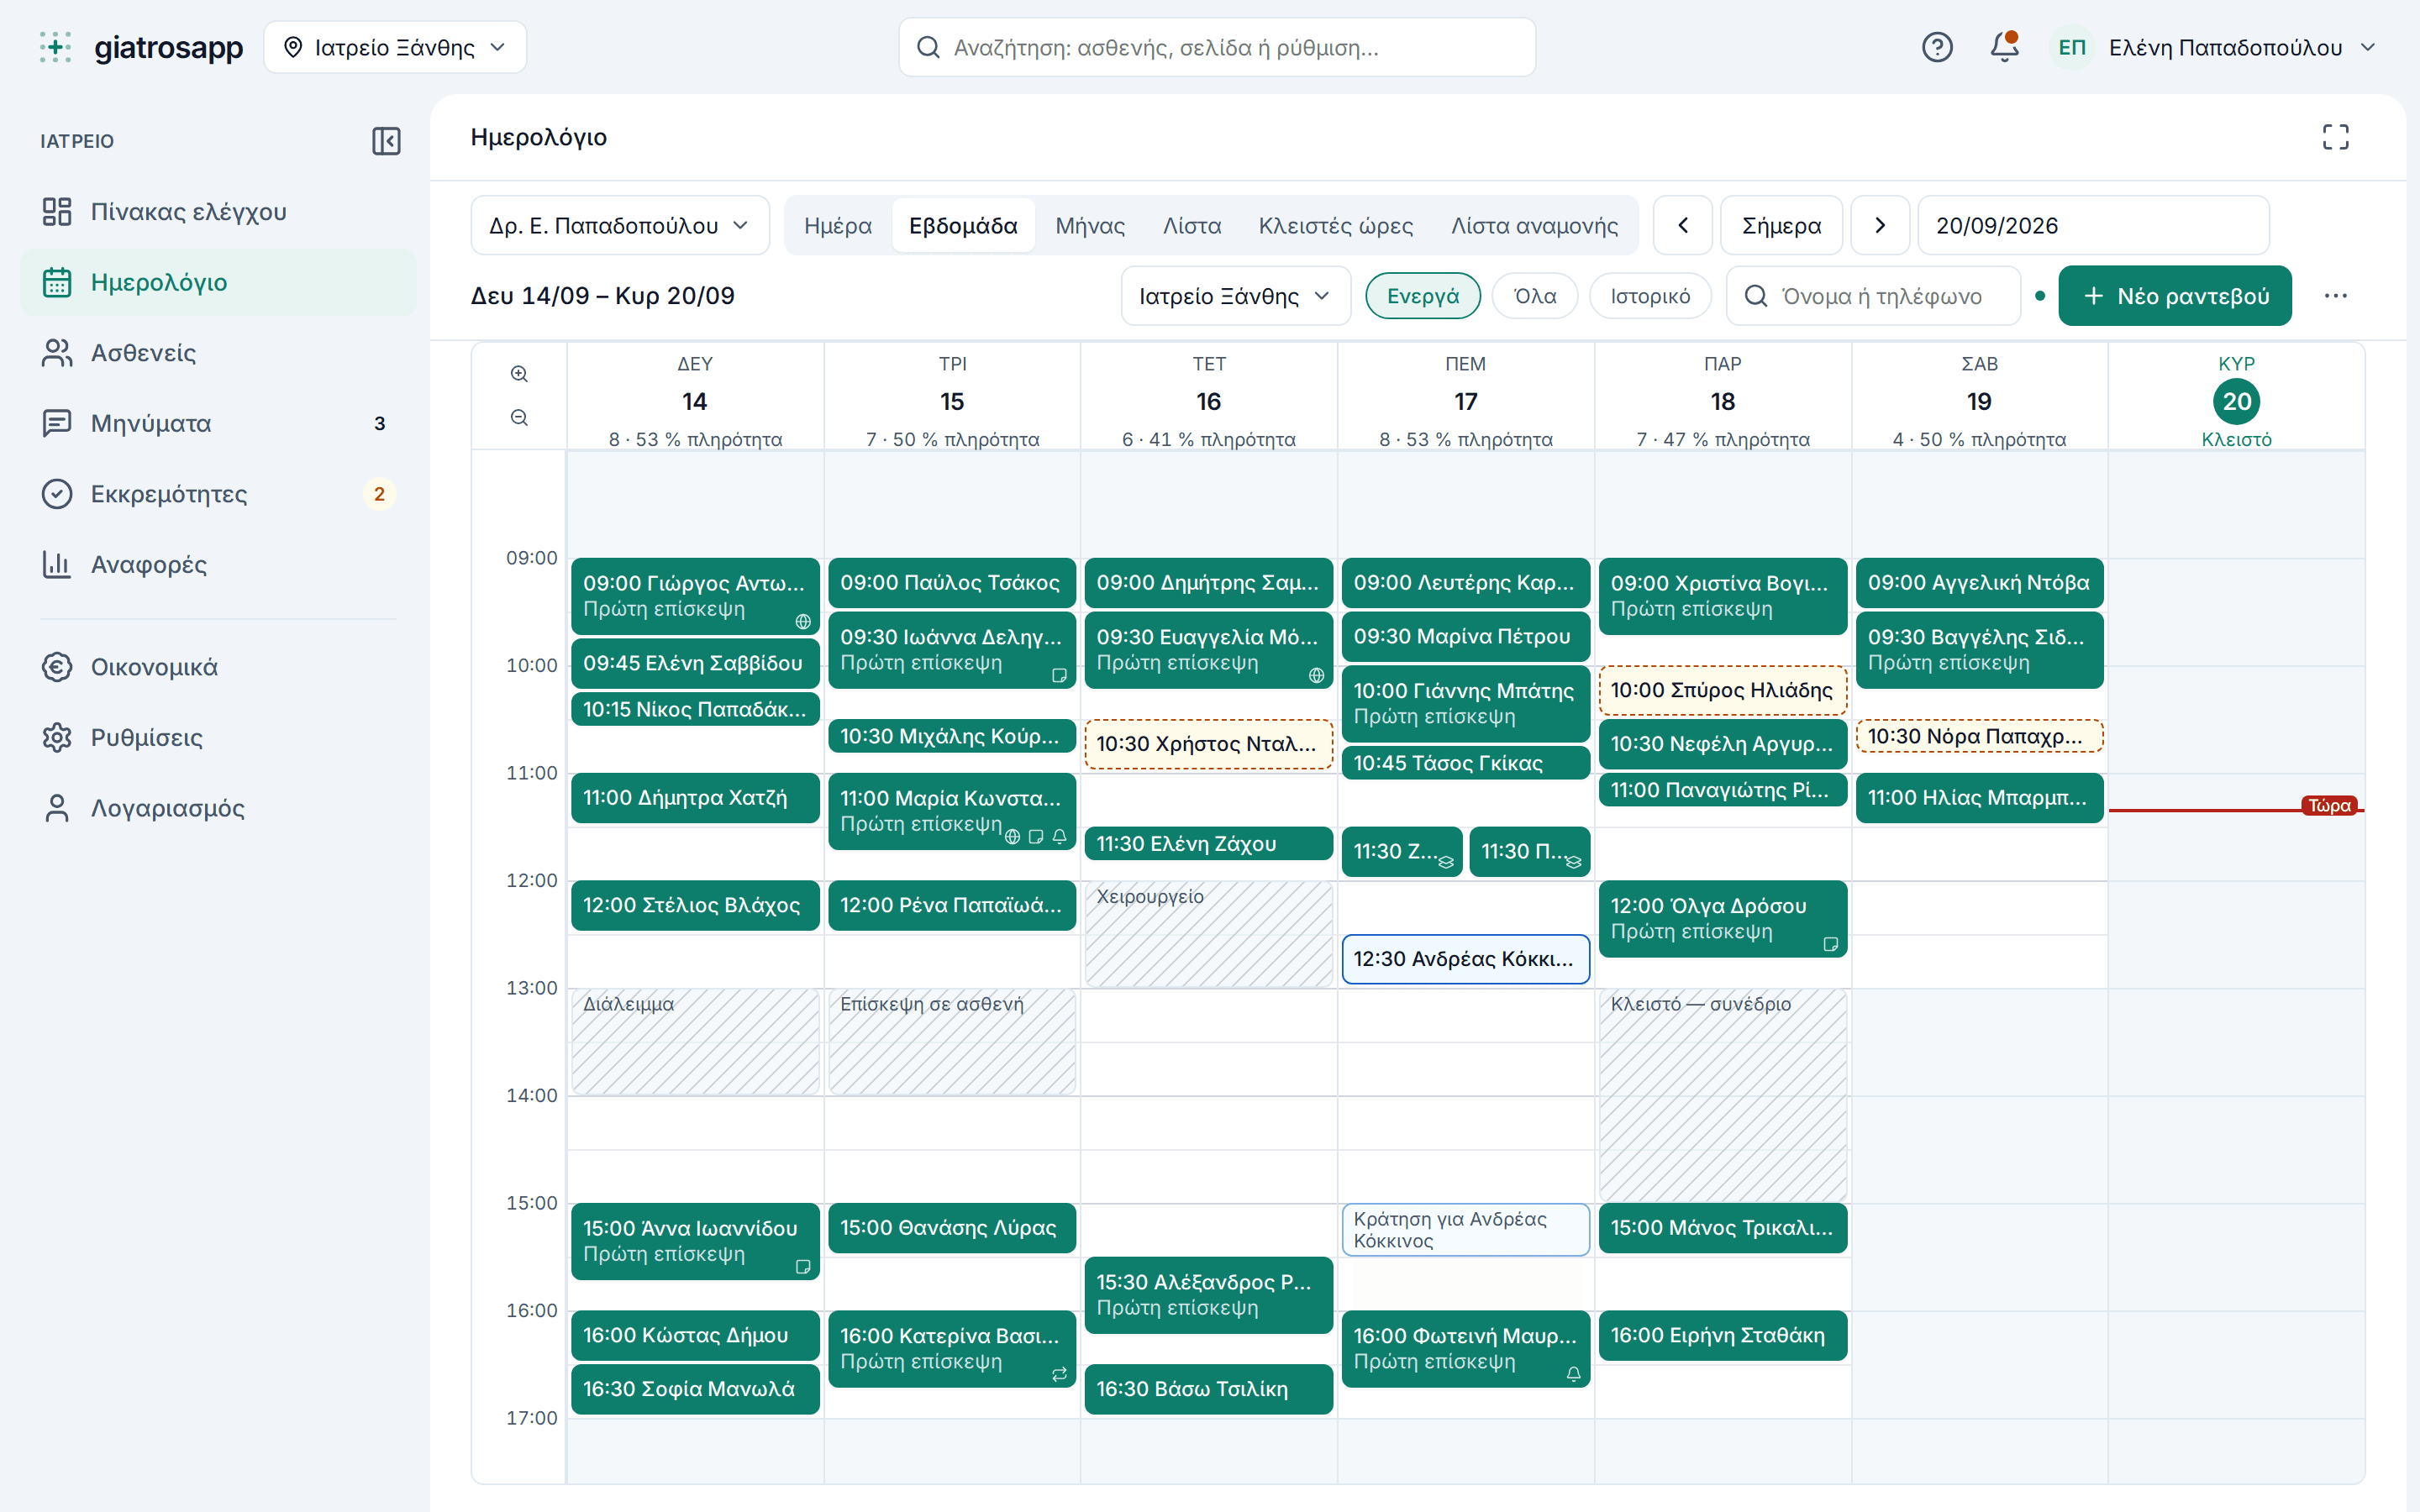Click the date field 20/09/2026

coord(2093,226)
